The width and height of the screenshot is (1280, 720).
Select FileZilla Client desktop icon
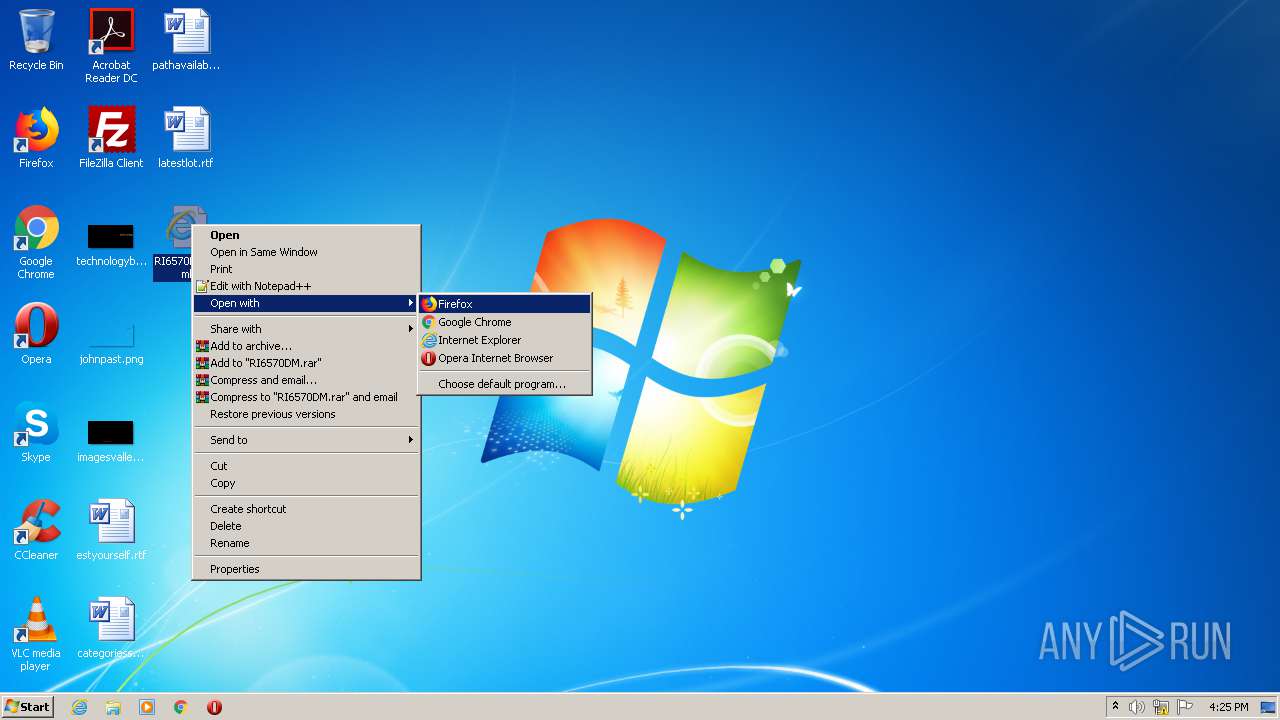coord(111,138)
